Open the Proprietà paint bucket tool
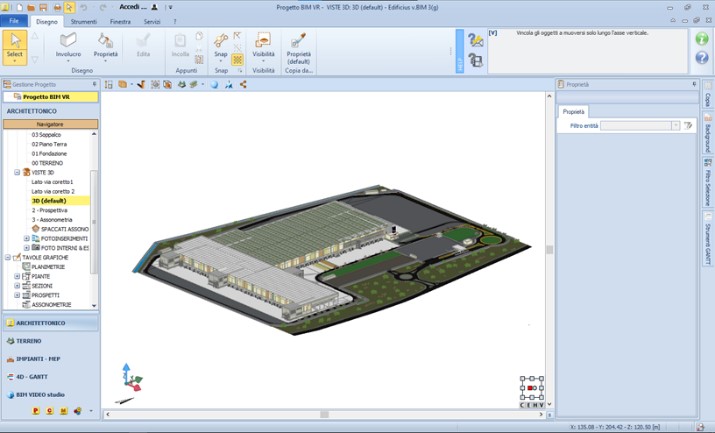715x433 pixels. [x=105, y=46]
